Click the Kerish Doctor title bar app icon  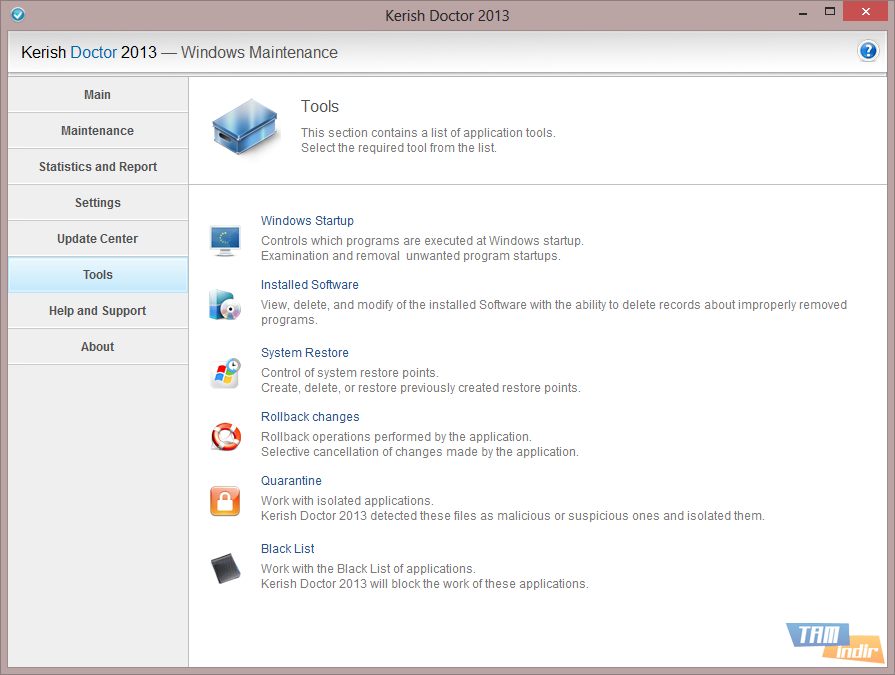(x=17, y=15)
